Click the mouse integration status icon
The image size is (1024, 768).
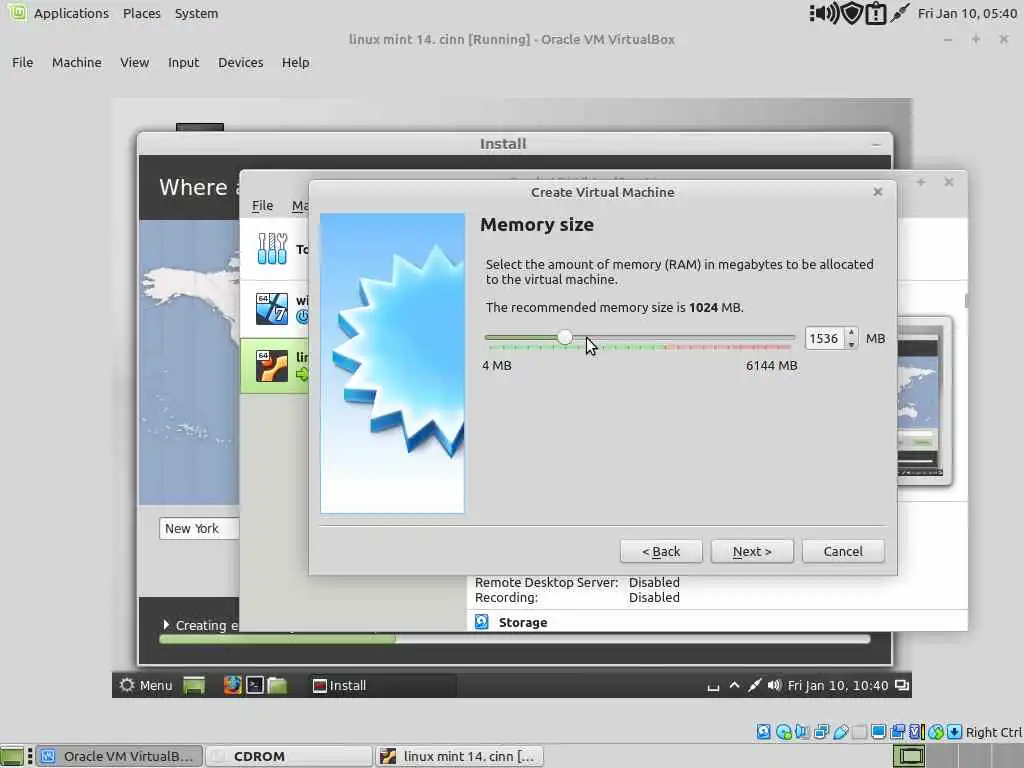(x=936, y=731)
